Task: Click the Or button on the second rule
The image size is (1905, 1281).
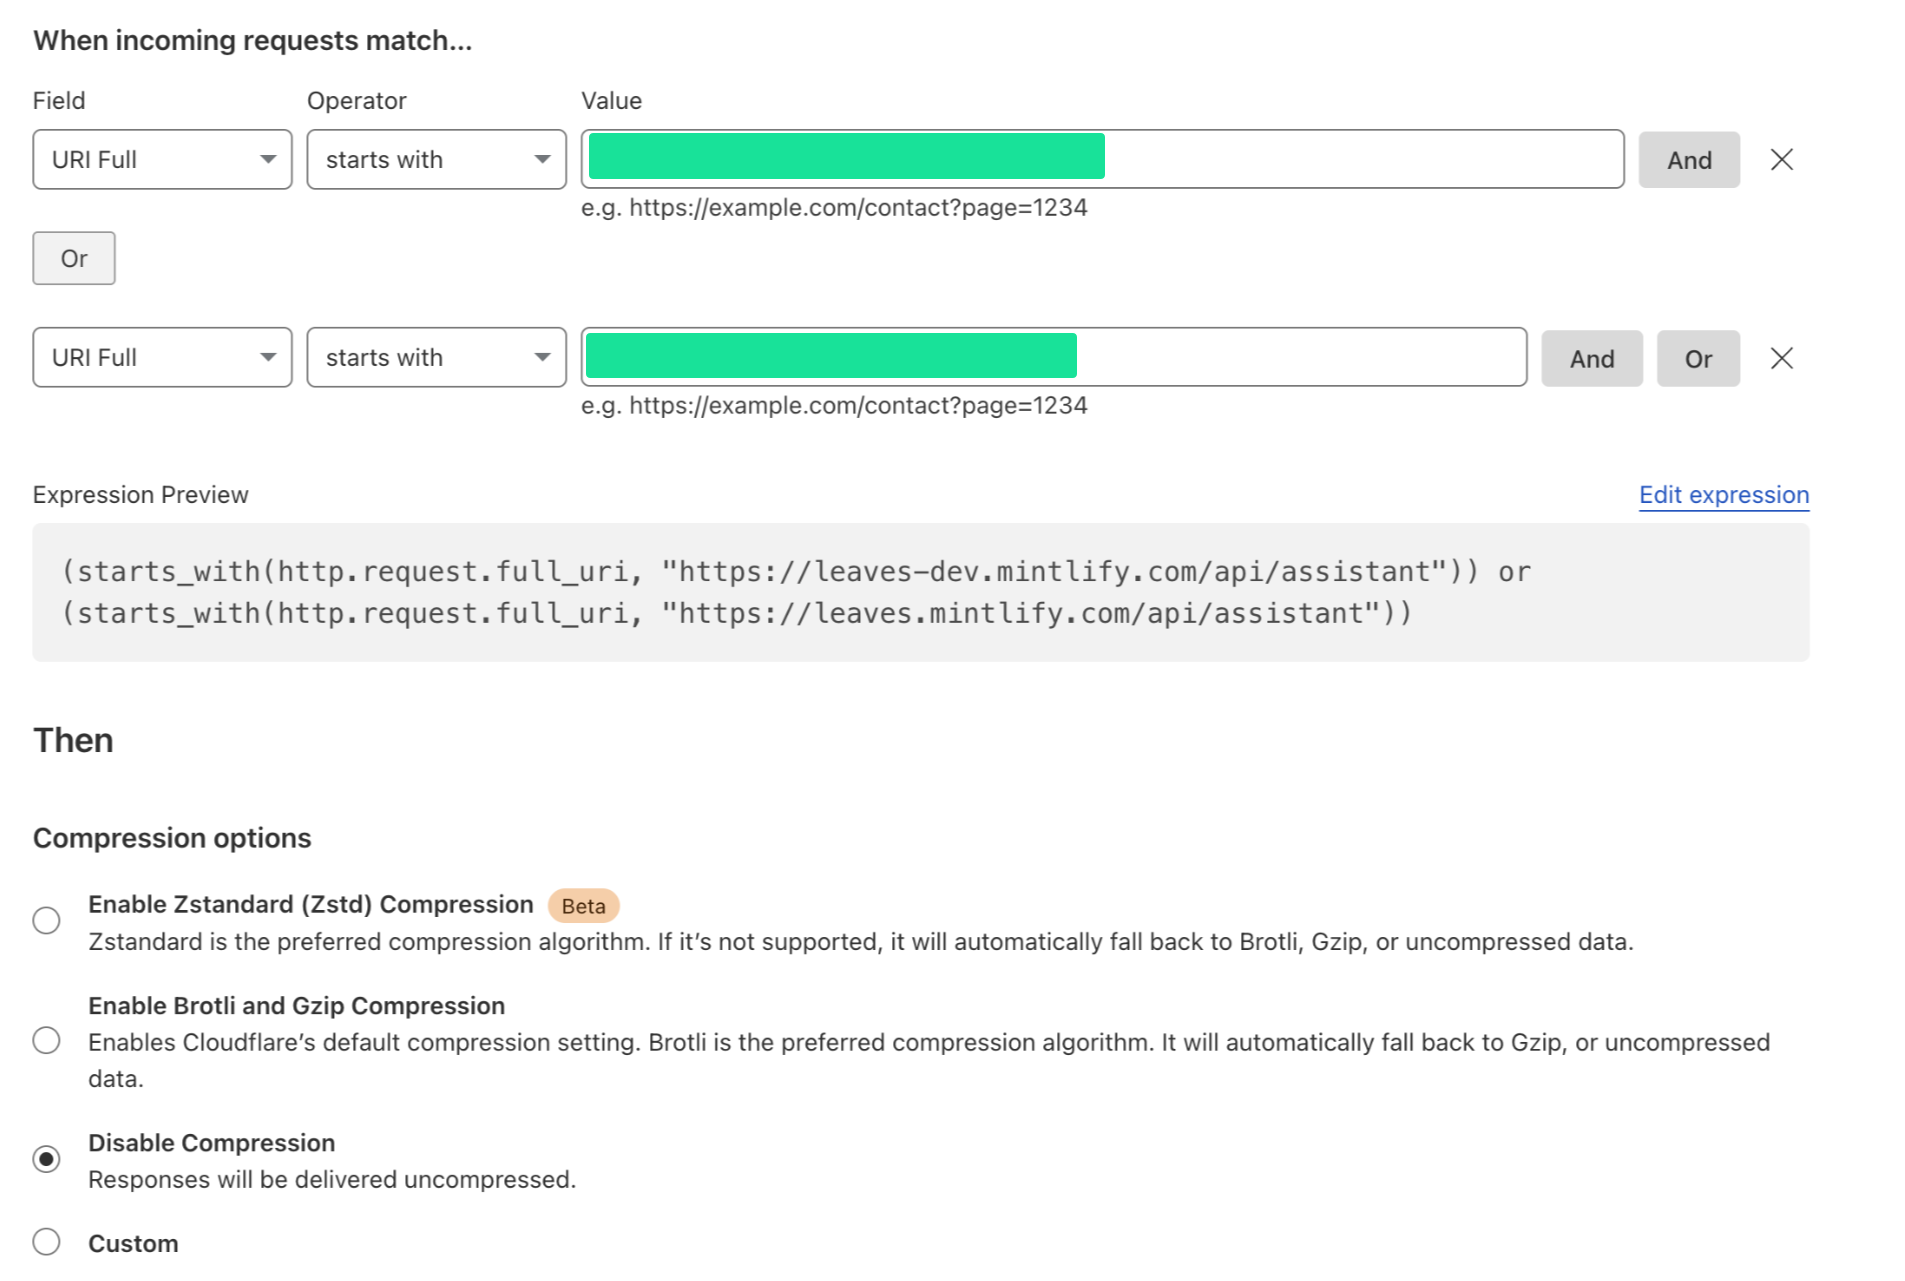Action: (1697, 357)
